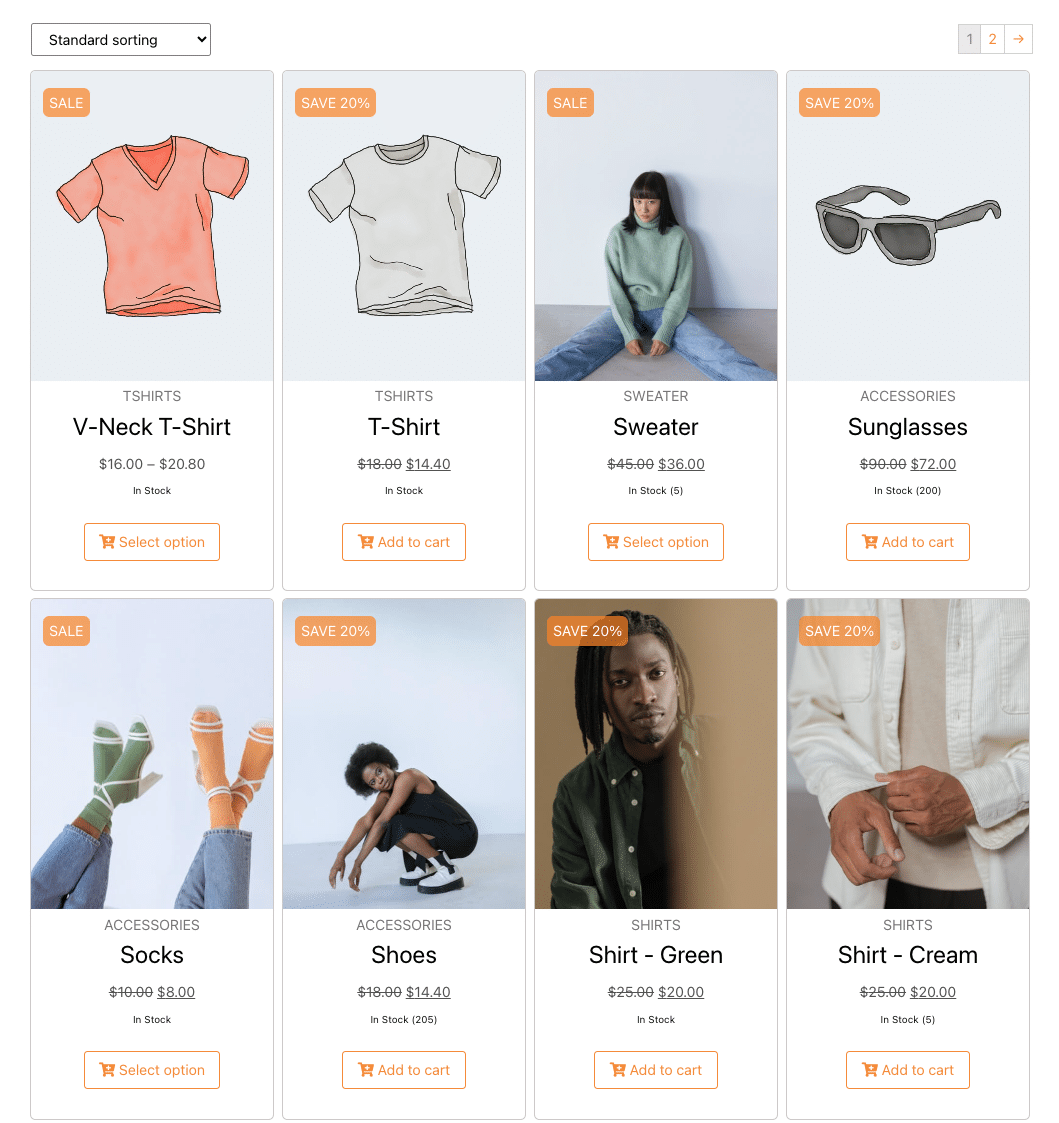Click the cart icon on Shoes Add to cart
This screenshot has height=1123, width=1059.
(366, 1070)
